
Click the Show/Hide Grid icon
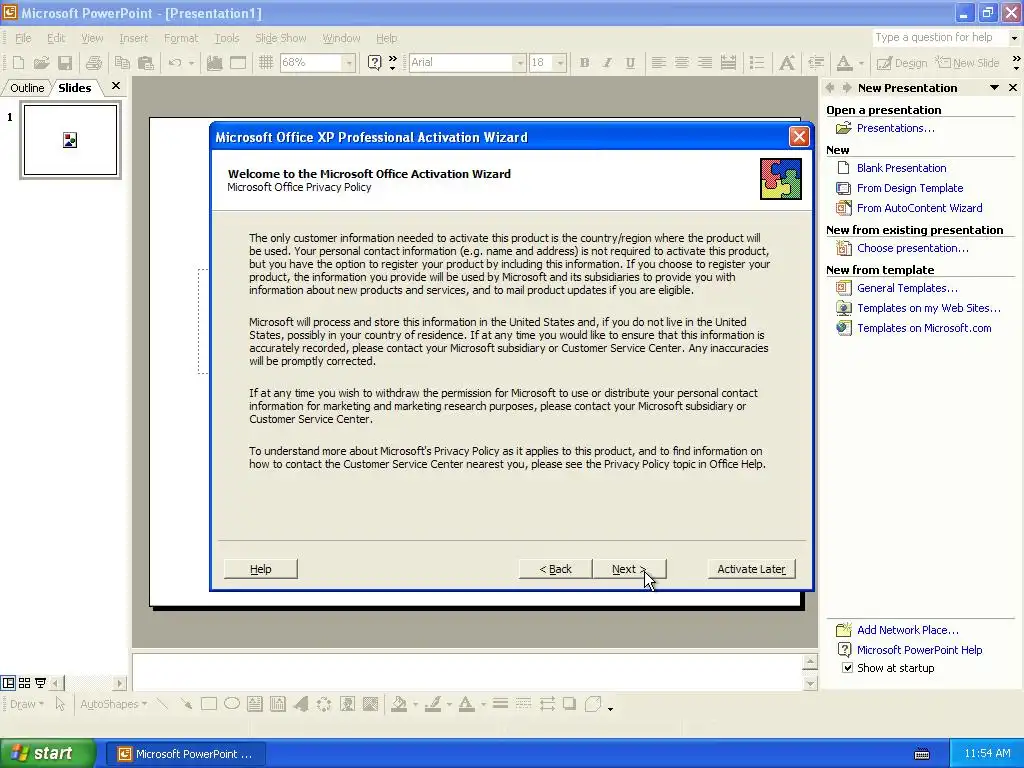tap(266, 63)
